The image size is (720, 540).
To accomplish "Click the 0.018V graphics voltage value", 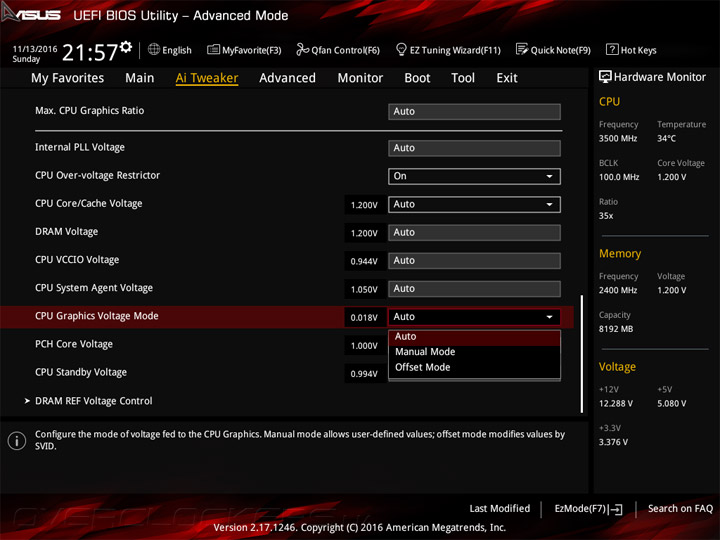I will point(364,317).
